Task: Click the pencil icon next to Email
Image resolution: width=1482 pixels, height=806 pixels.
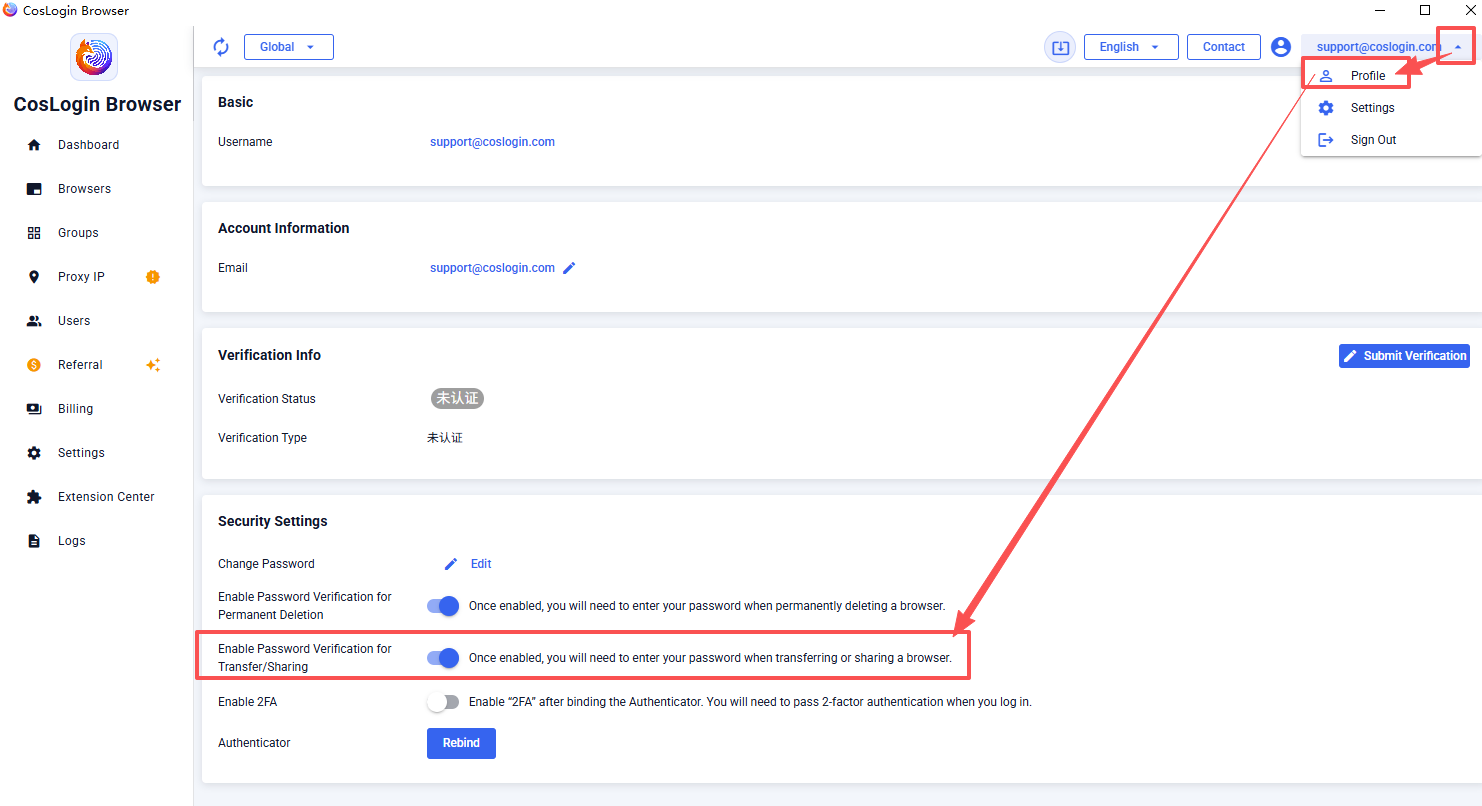Action: (569, 268)
